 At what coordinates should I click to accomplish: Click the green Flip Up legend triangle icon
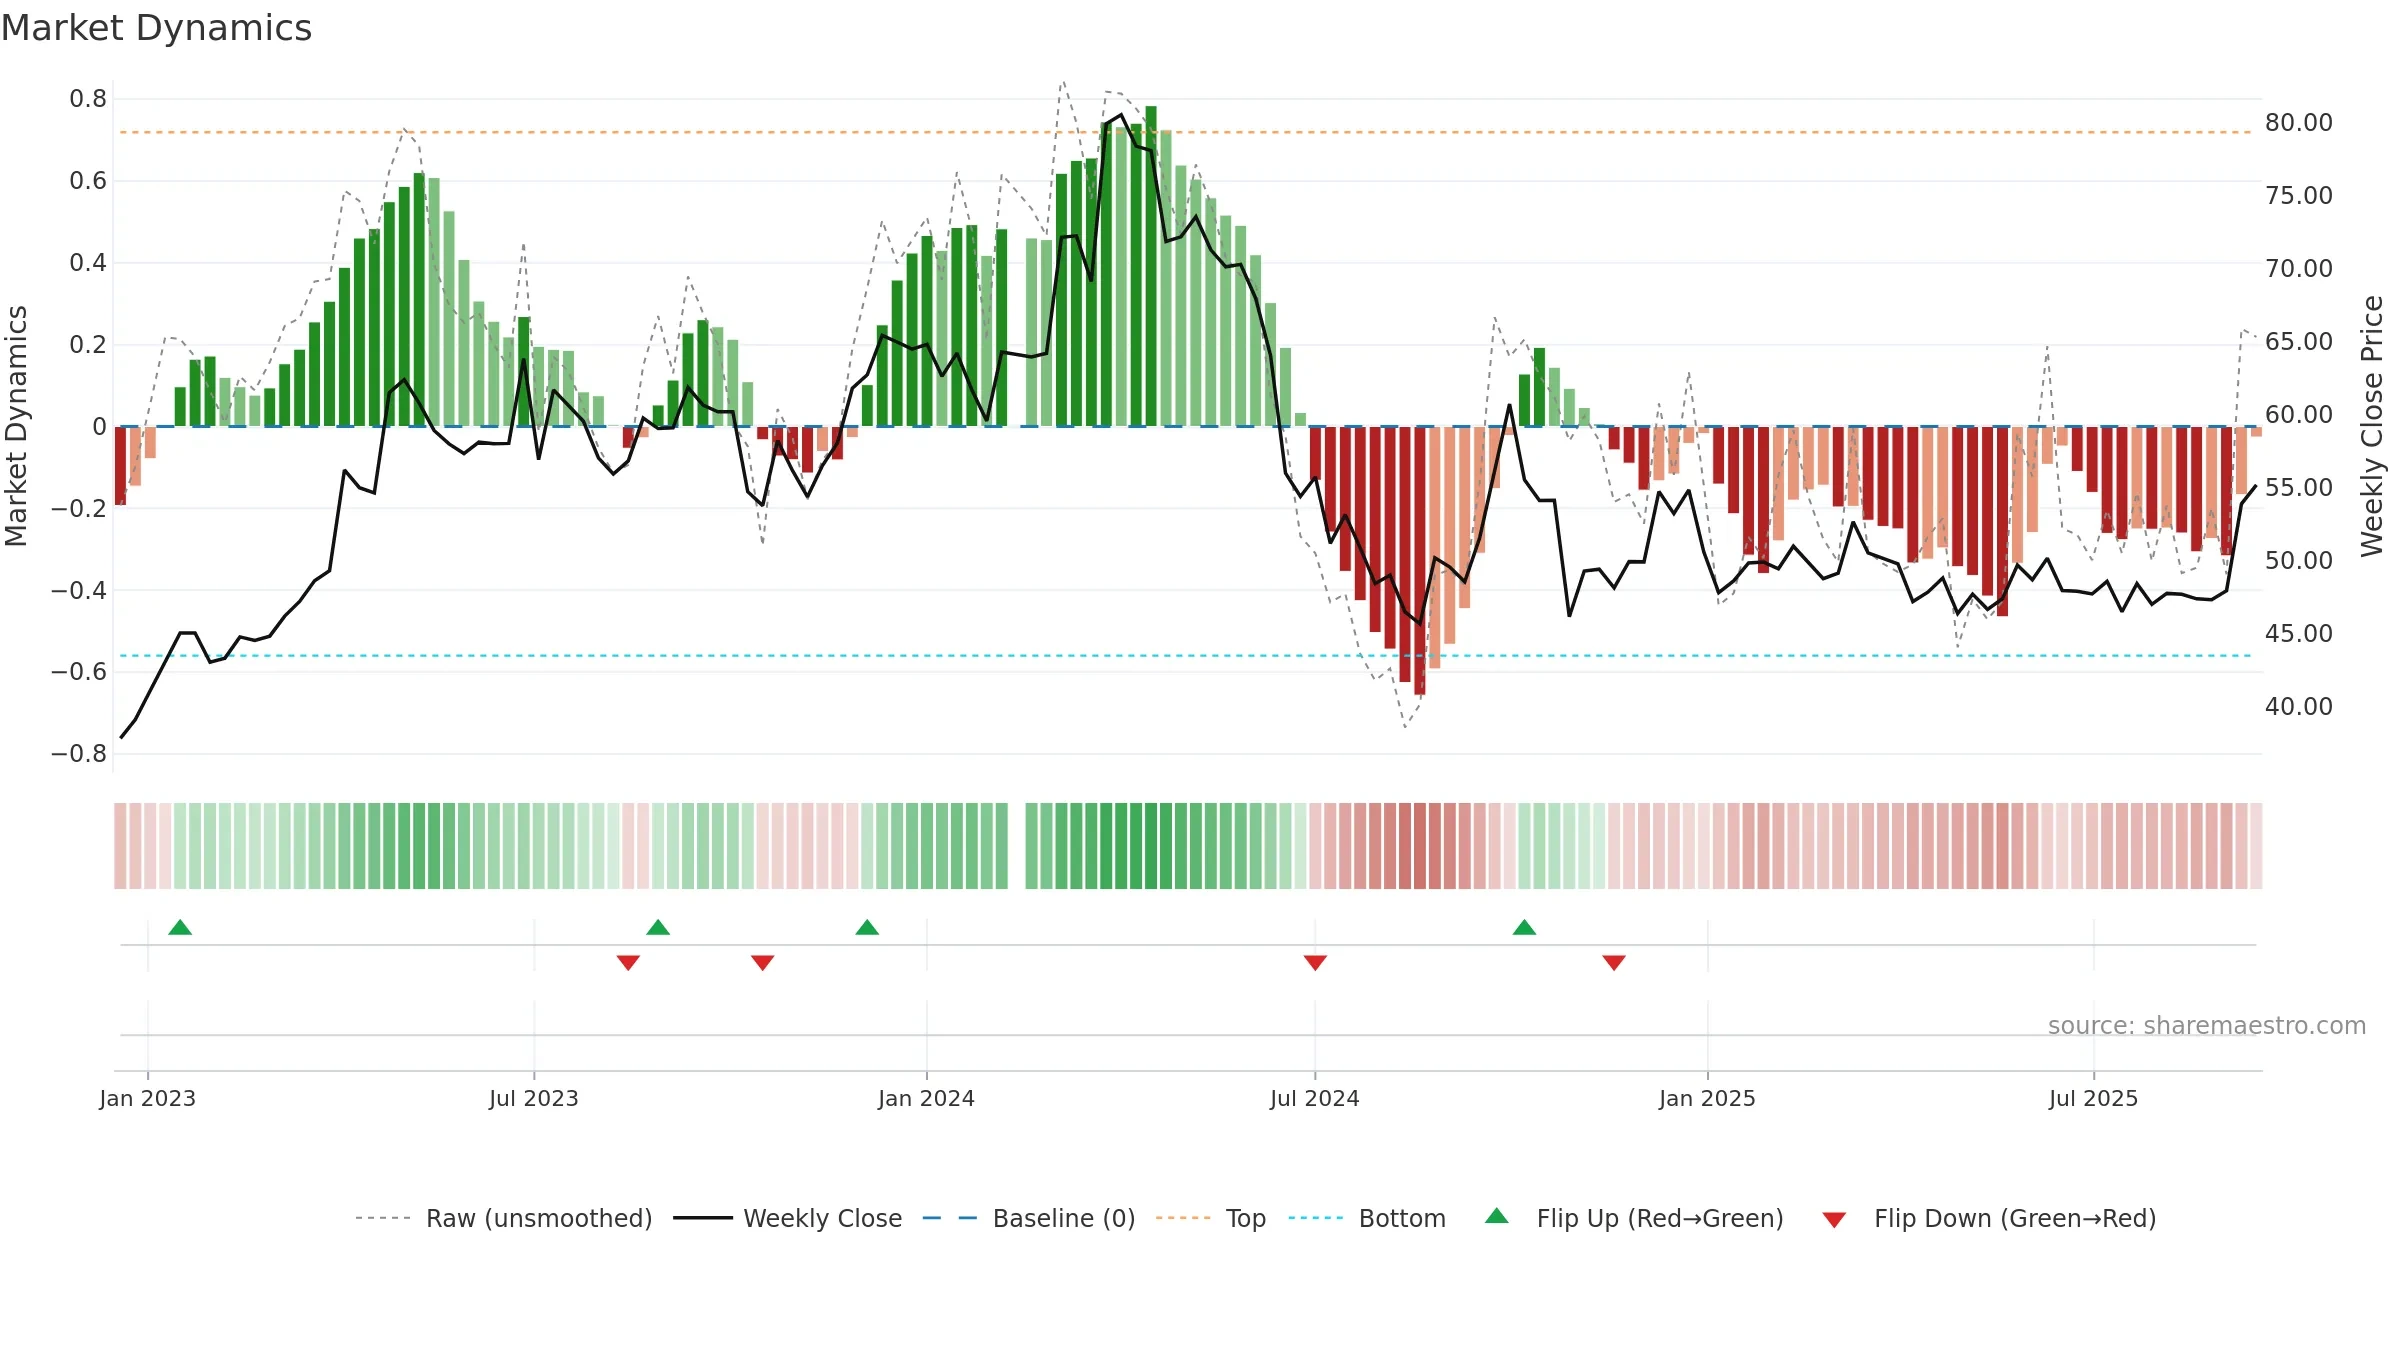tap(1497, 1216)
